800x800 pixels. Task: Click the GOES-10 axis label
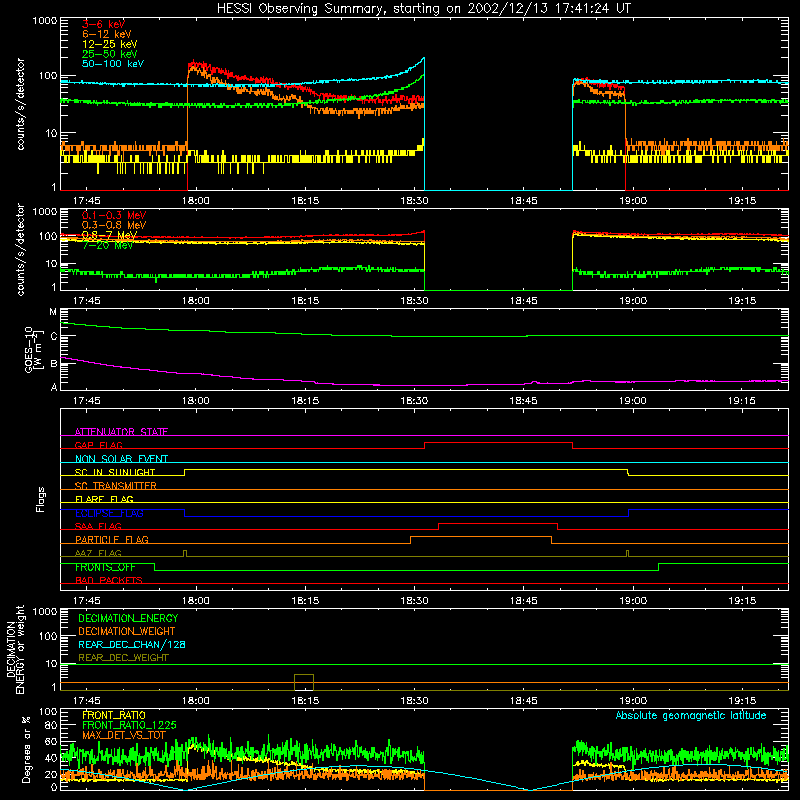[x=32, y=349]
